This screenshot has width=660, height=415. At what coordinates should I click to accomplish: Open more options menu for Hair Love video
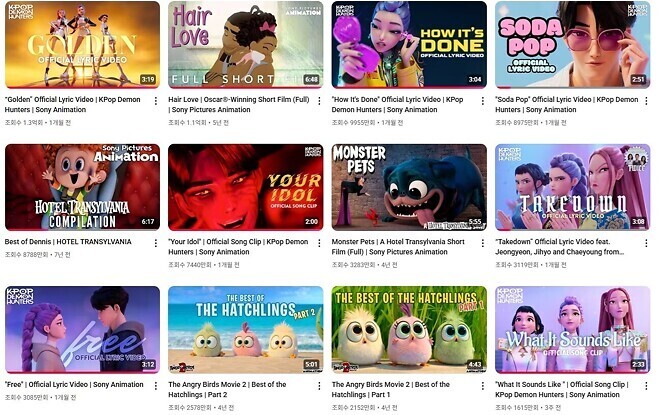point(319,101)
